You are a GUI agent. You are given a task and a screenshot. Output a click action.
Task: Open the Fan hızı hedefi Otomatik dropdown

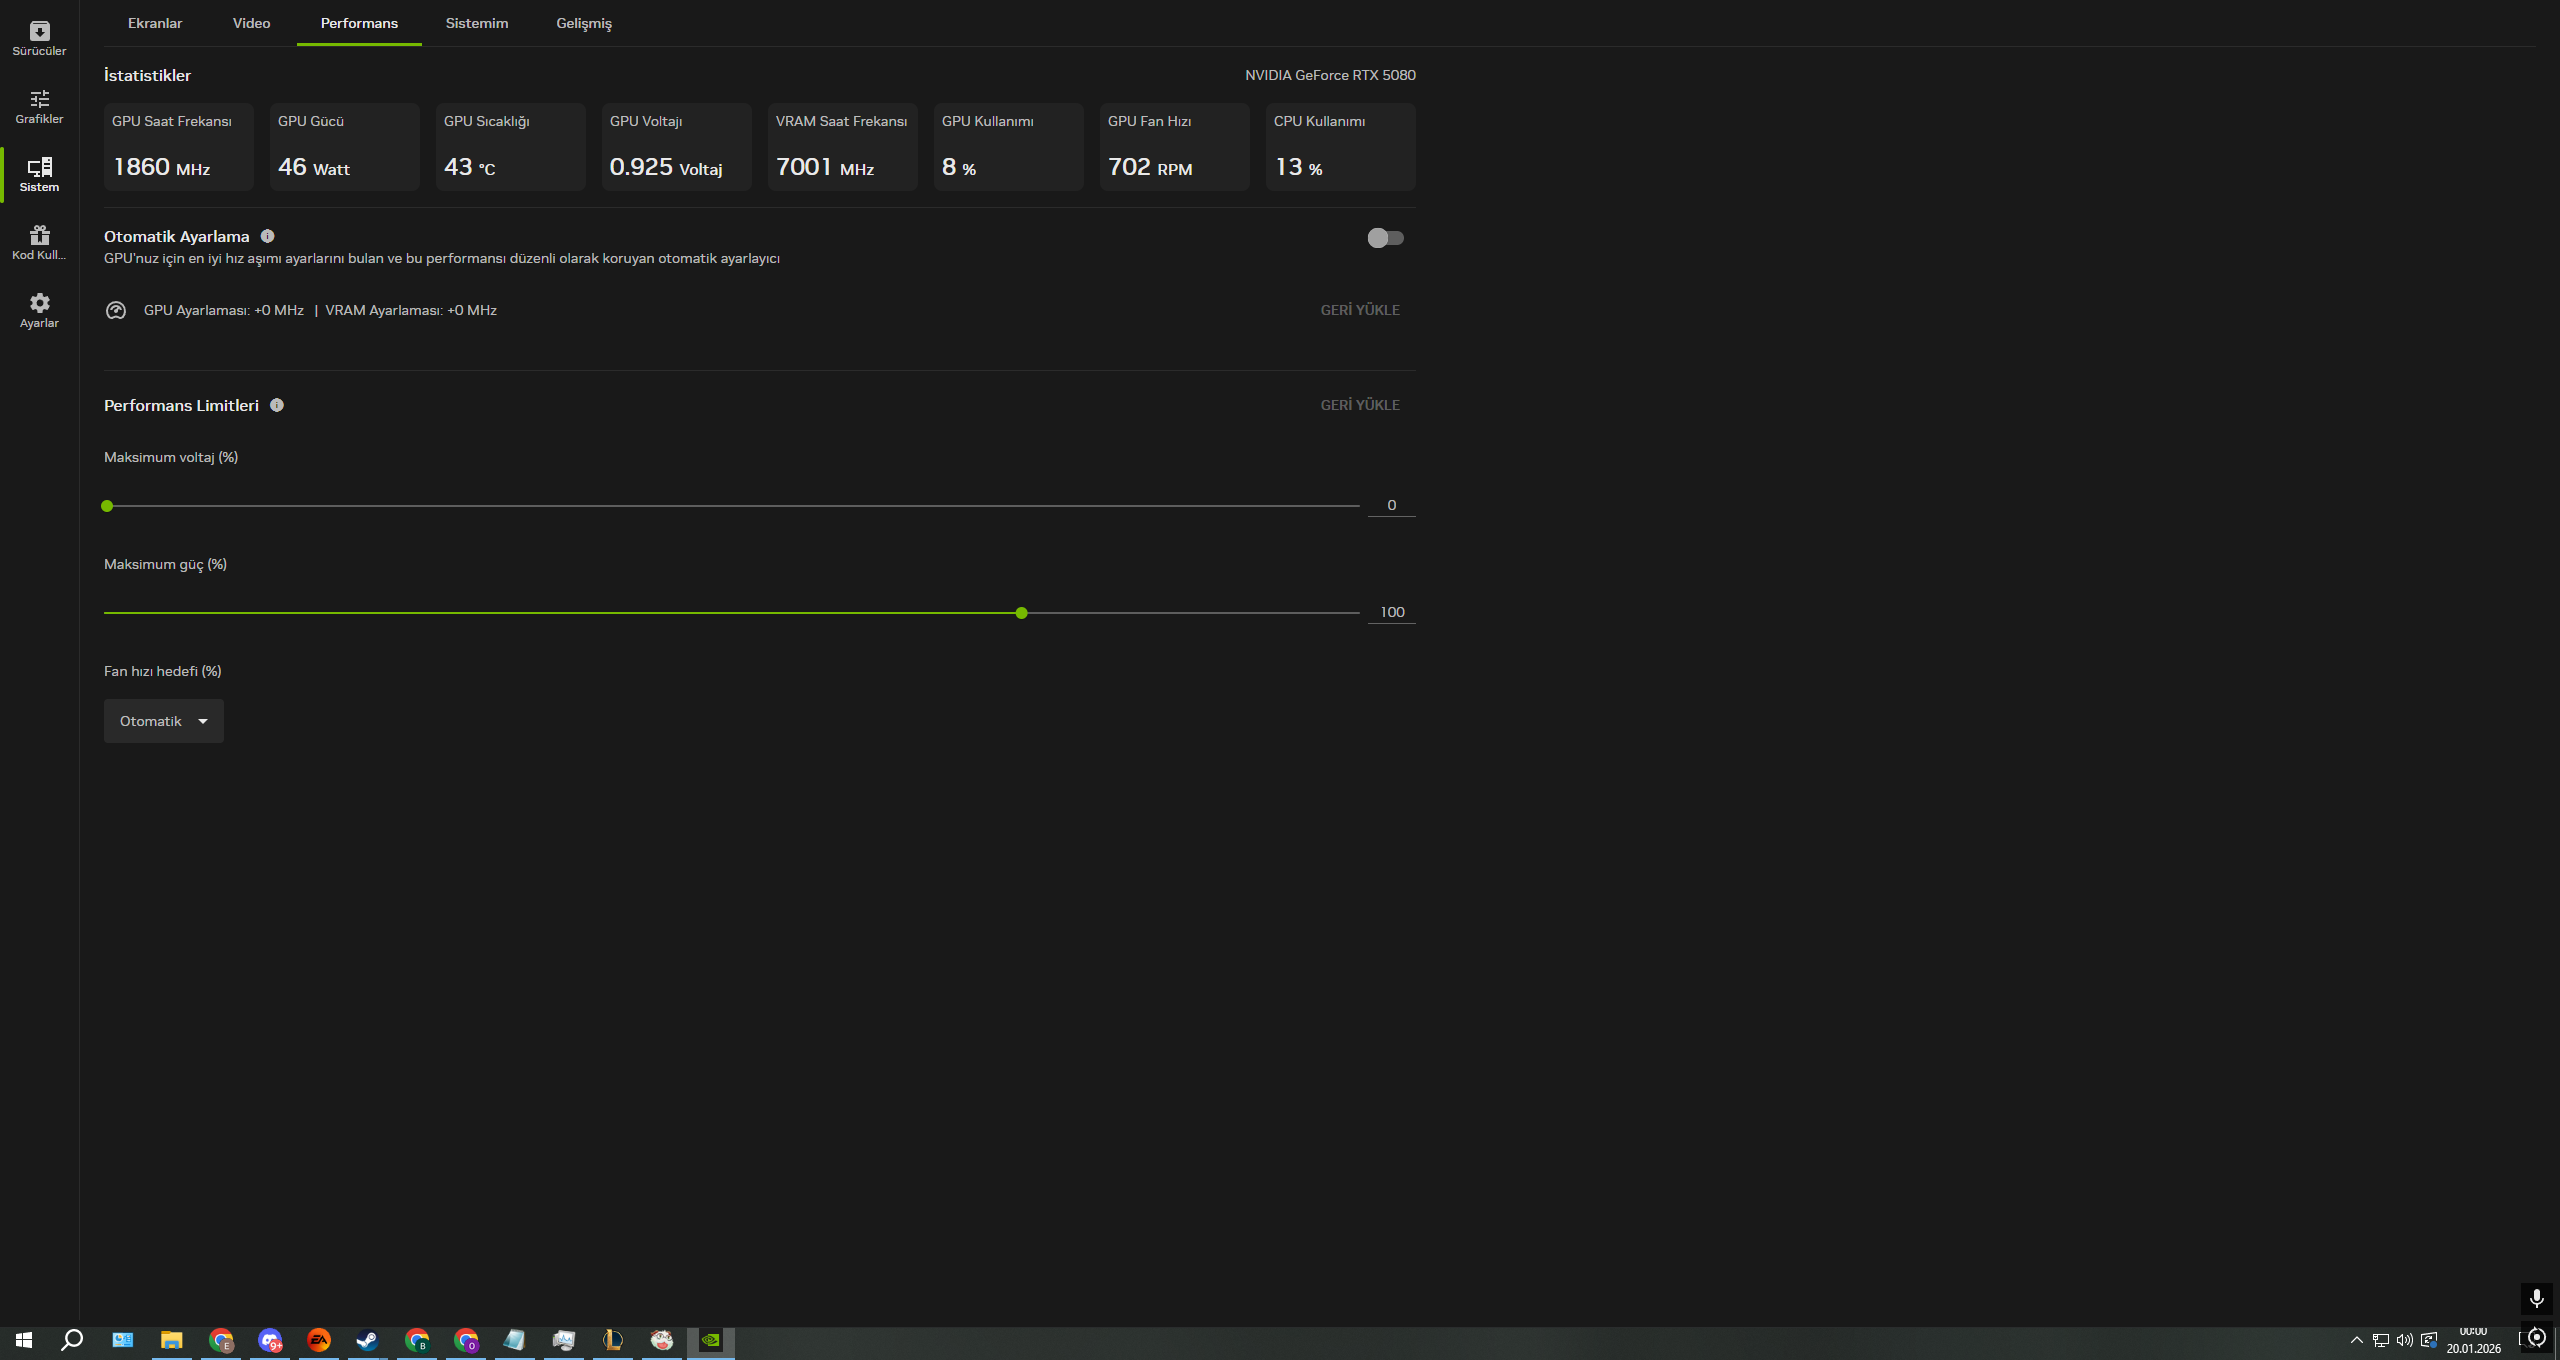164,721
